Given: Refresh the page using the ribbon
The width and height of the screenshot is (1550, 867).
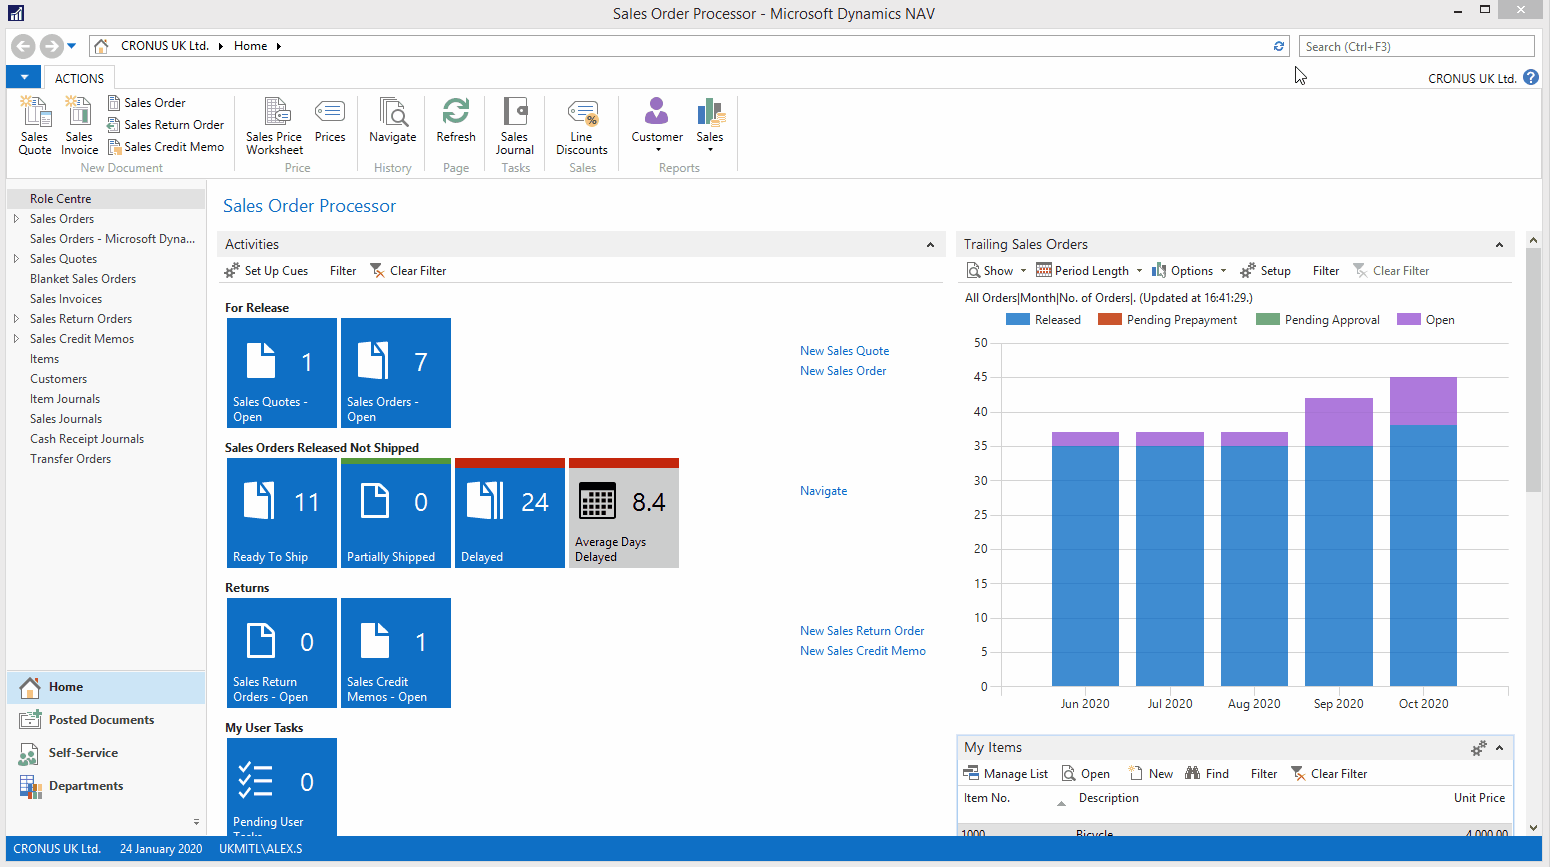Looking at the screenshot, I should click(456, 120).
